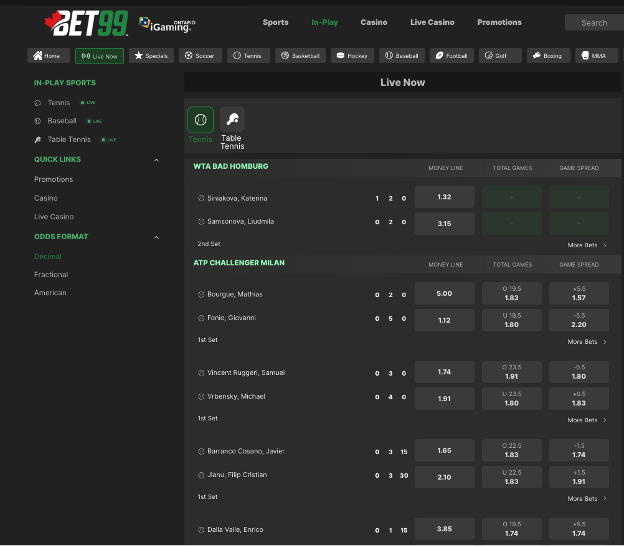This screenshot has height=546, width=624.
Task: Select the Table Tennis paddle icon
Action: pyautogui.click(x=232, y=119)
